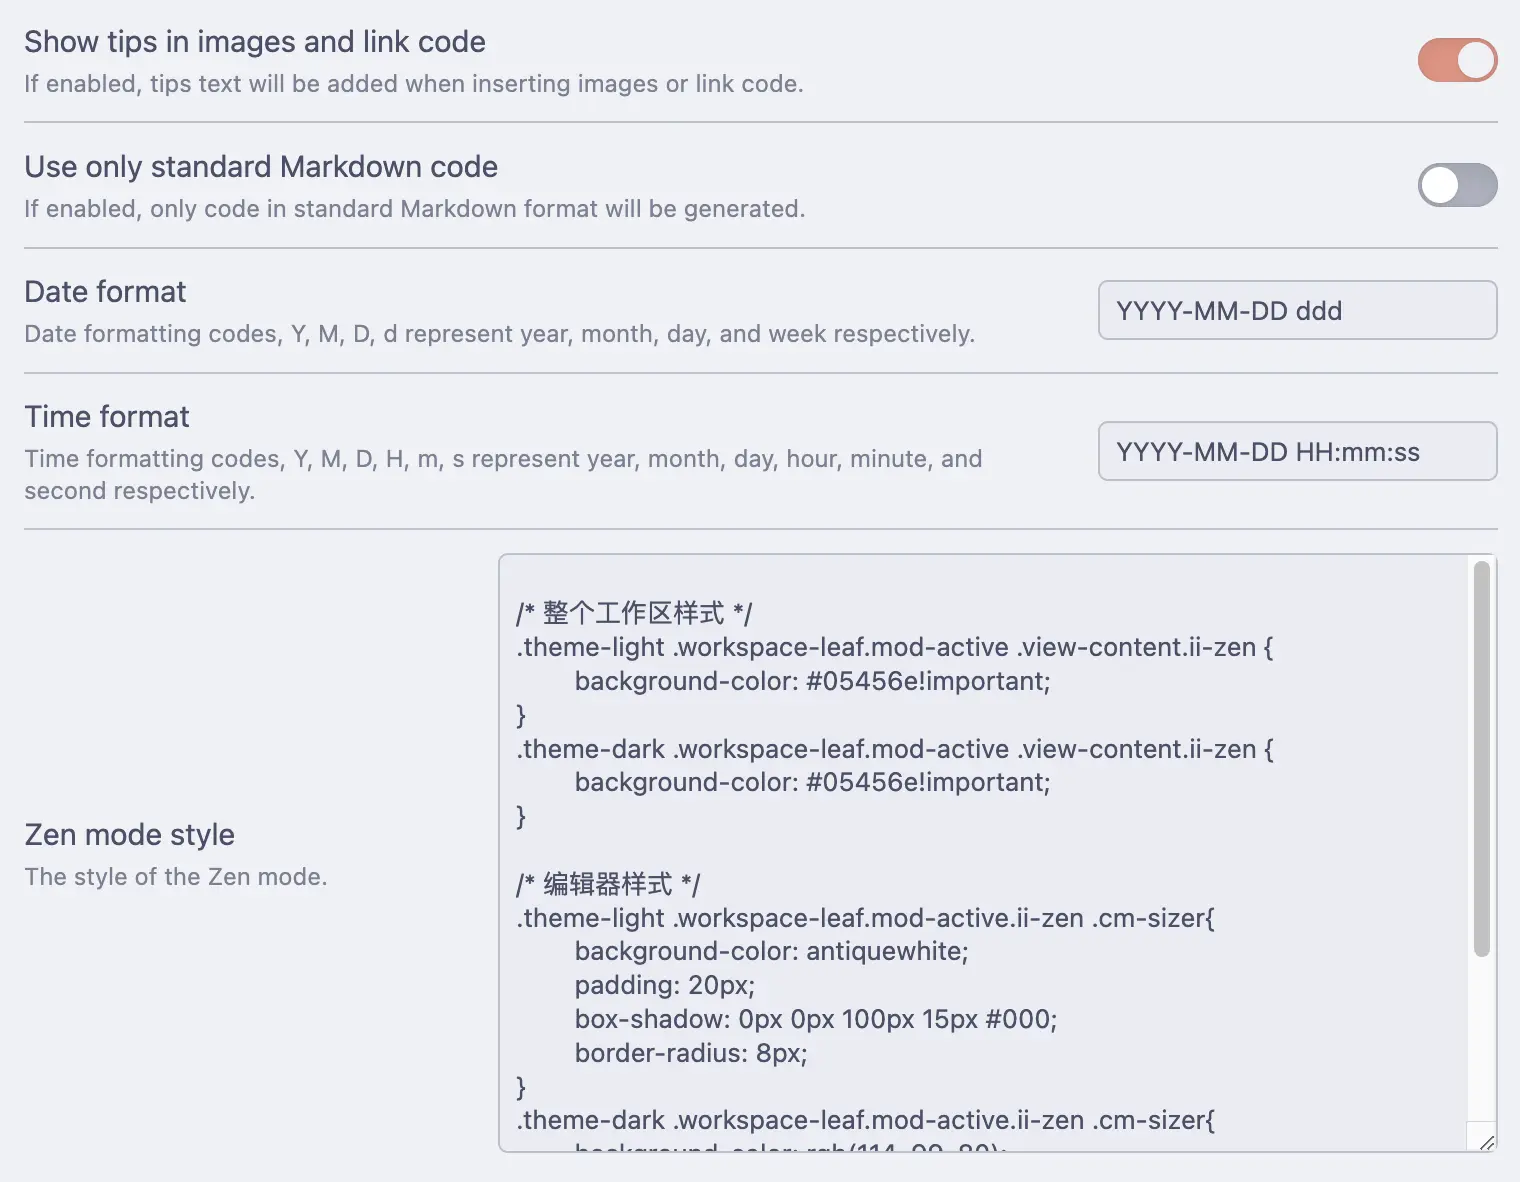Click the Date format input field
The image size is (1520, 1182).
click(1297, 310)
